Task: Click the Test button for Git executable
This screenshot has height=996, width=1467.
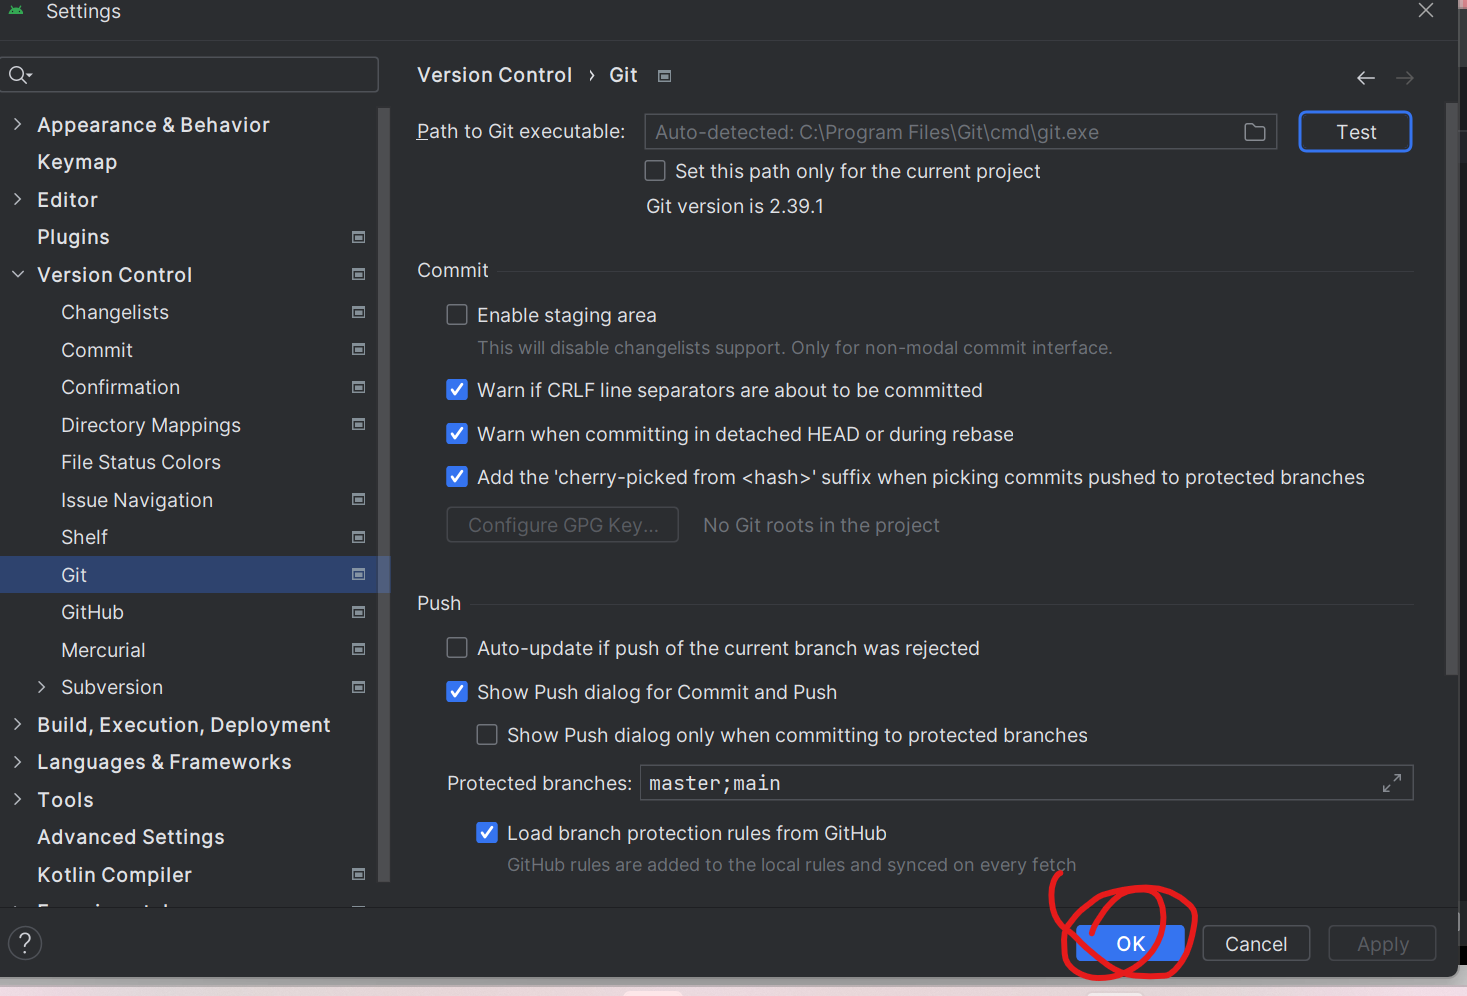Action: click(x=1355, y=132)
